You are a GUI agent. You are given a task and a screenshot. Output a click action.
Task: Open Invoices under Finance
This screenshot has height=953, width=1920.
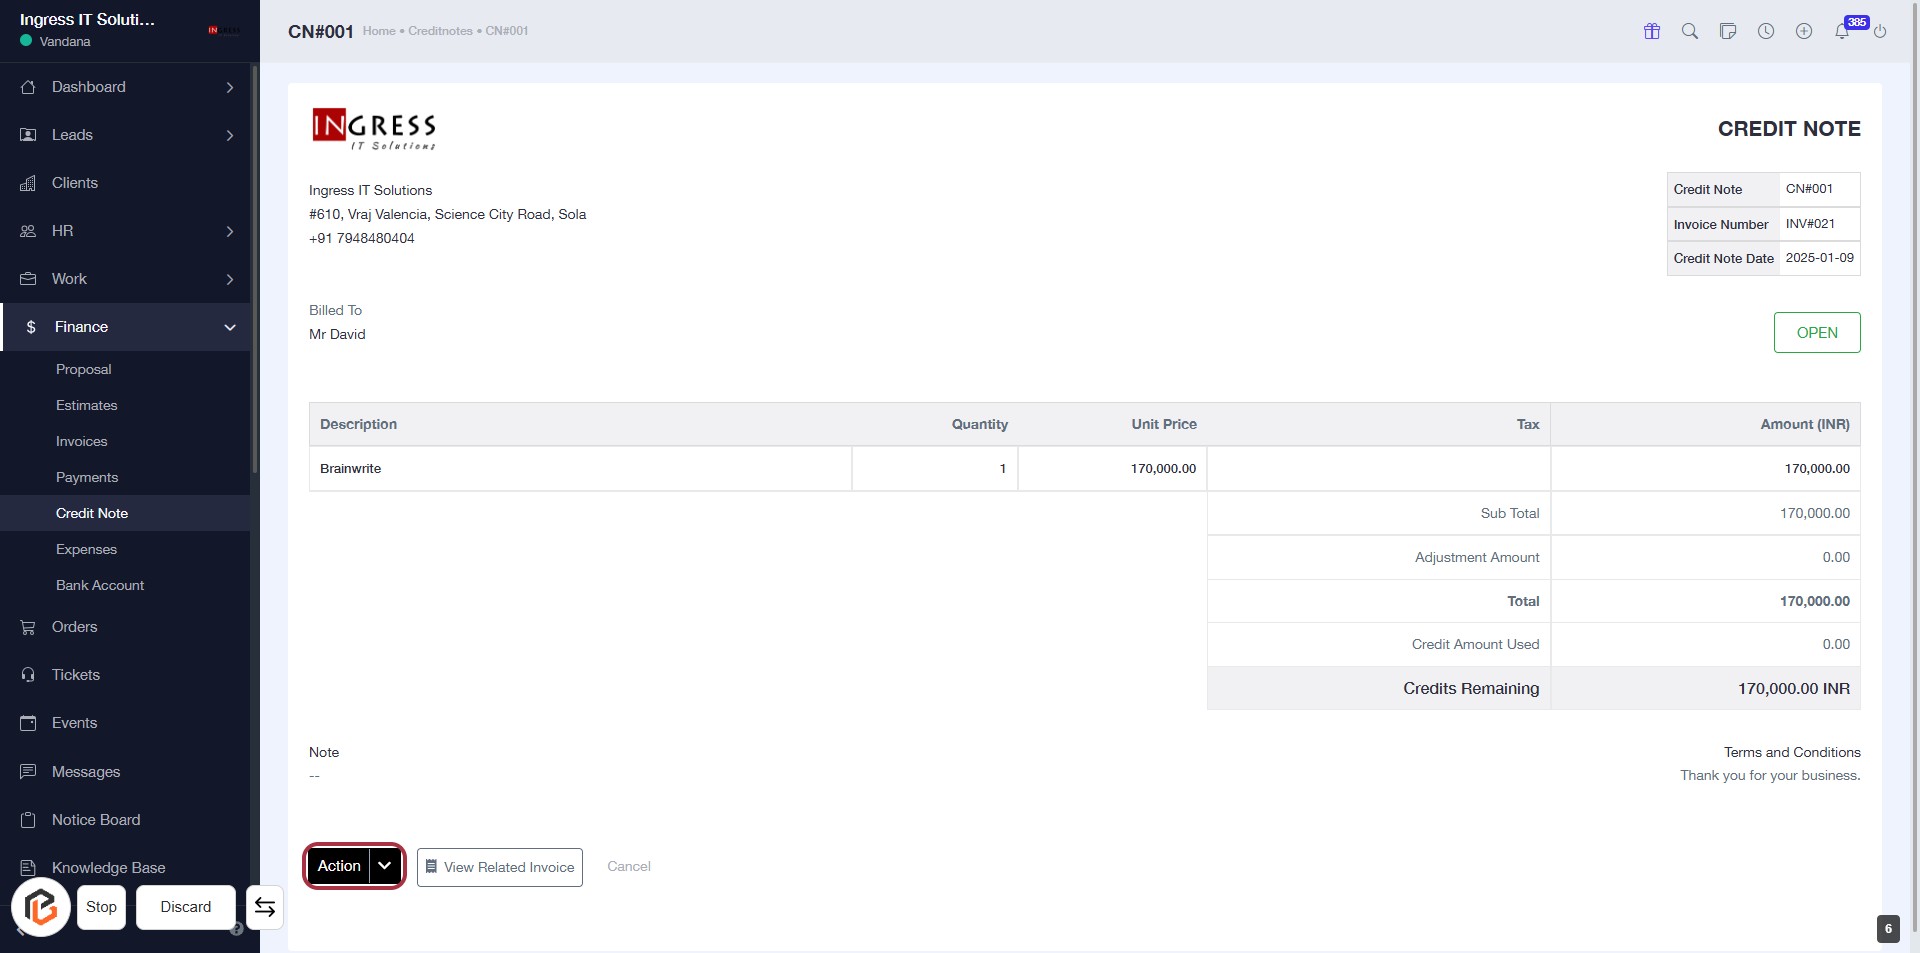tap(81, 441)
